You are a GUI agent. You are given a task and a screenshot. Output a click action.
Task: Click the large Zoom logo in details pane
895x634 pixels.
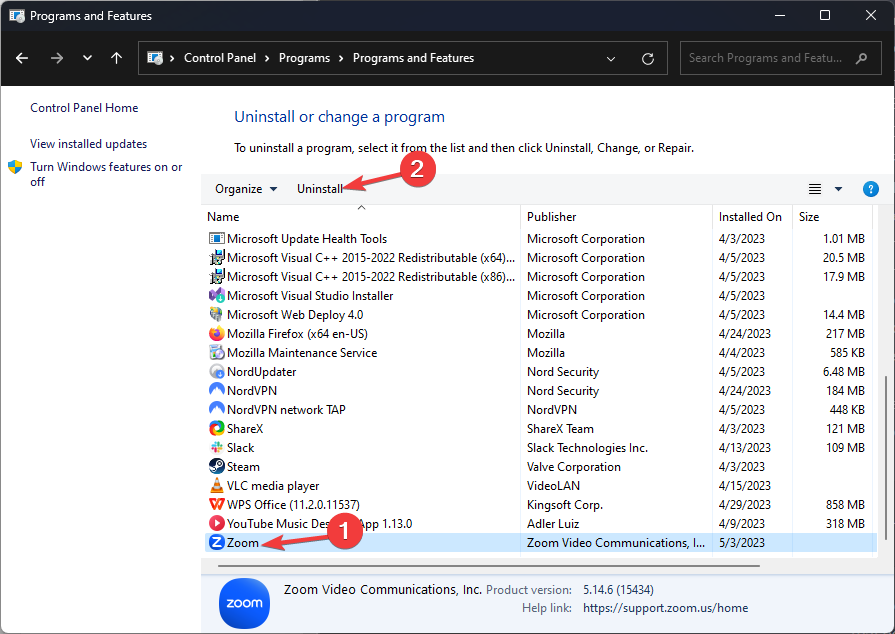(x=244, y=603)
